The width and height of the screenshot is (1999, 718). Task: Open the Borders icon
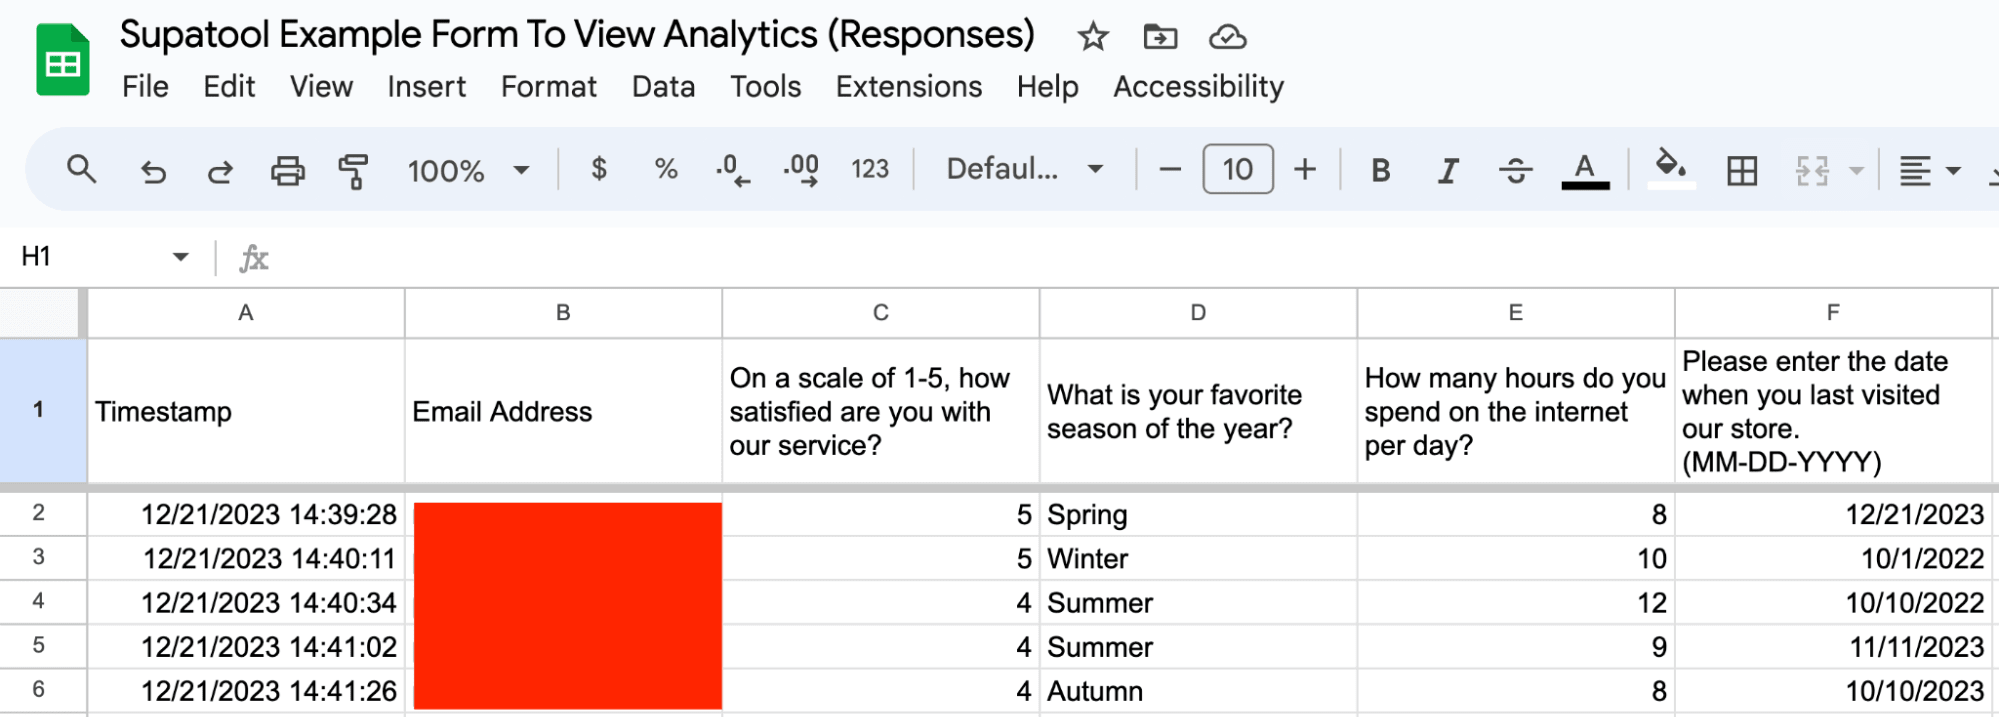[1741, 169]
